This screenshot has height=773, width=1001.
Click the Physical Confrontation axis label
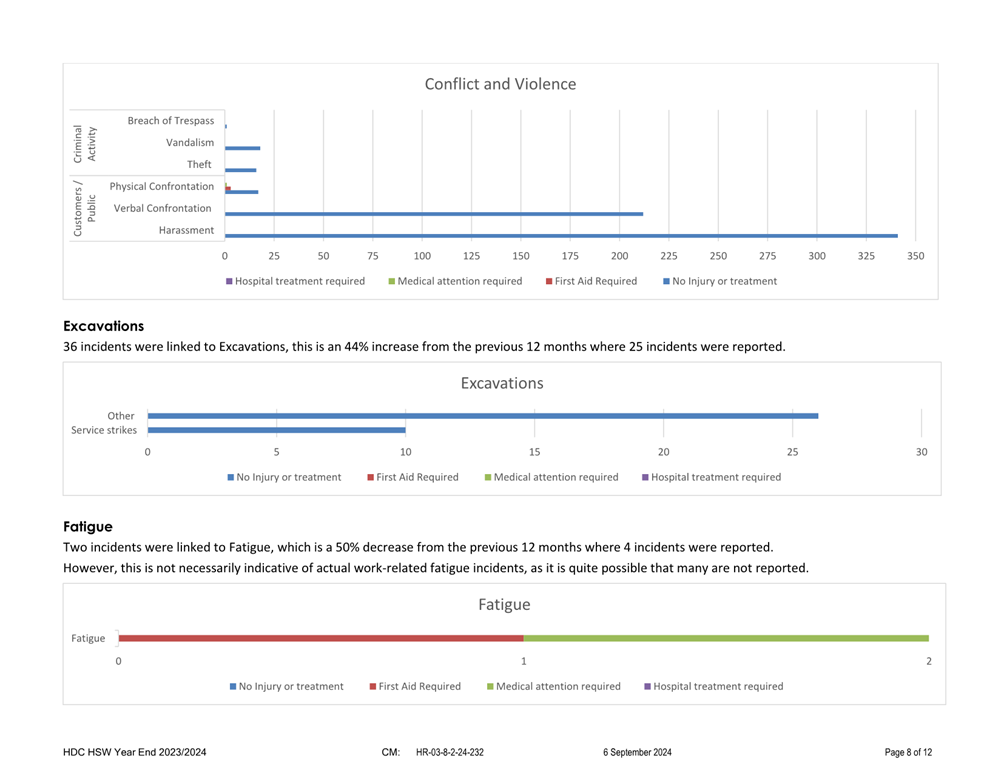[x=161, y=187]
